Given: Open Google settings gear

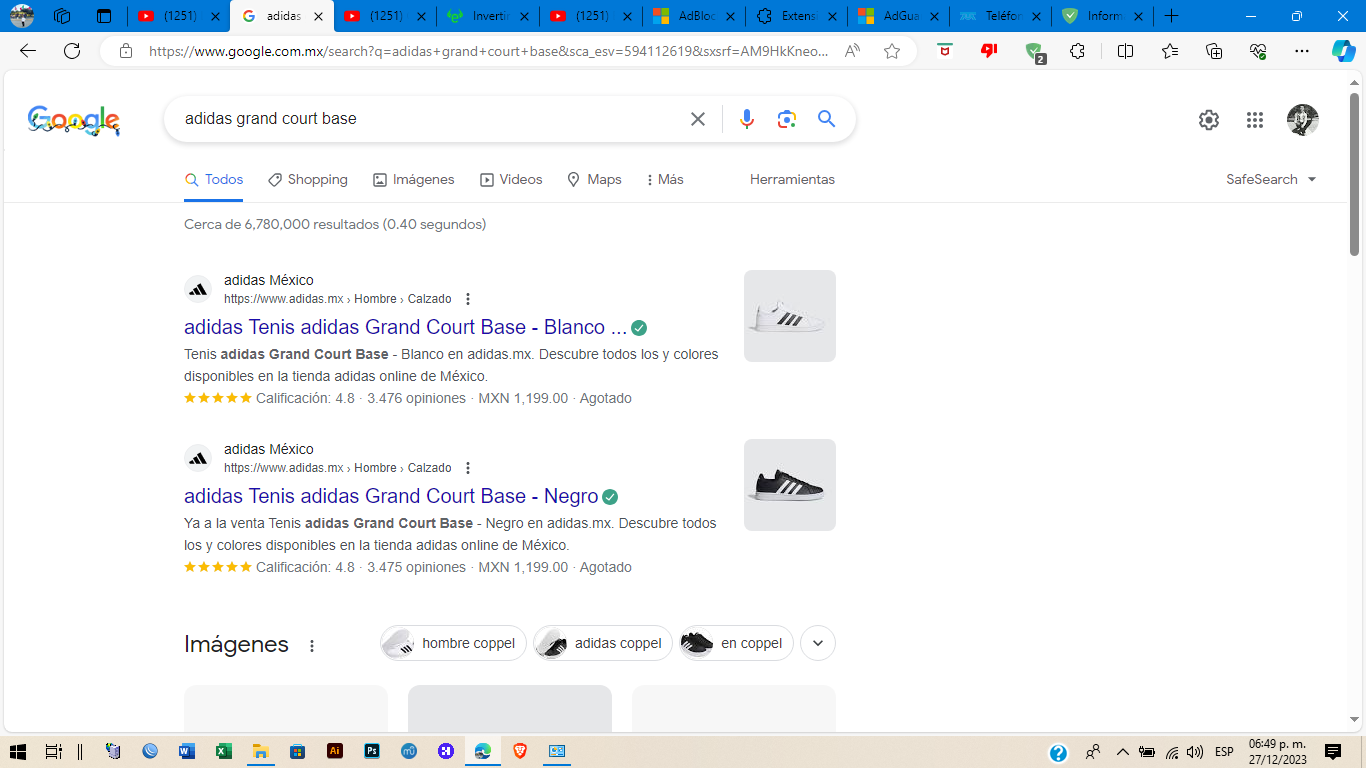Looking at the screenshot, I should point(1209,120).
